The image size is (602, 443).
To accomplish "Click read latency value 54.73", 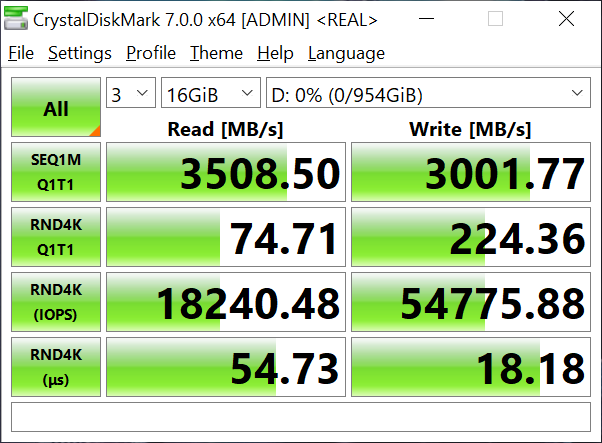I will 226,367.
